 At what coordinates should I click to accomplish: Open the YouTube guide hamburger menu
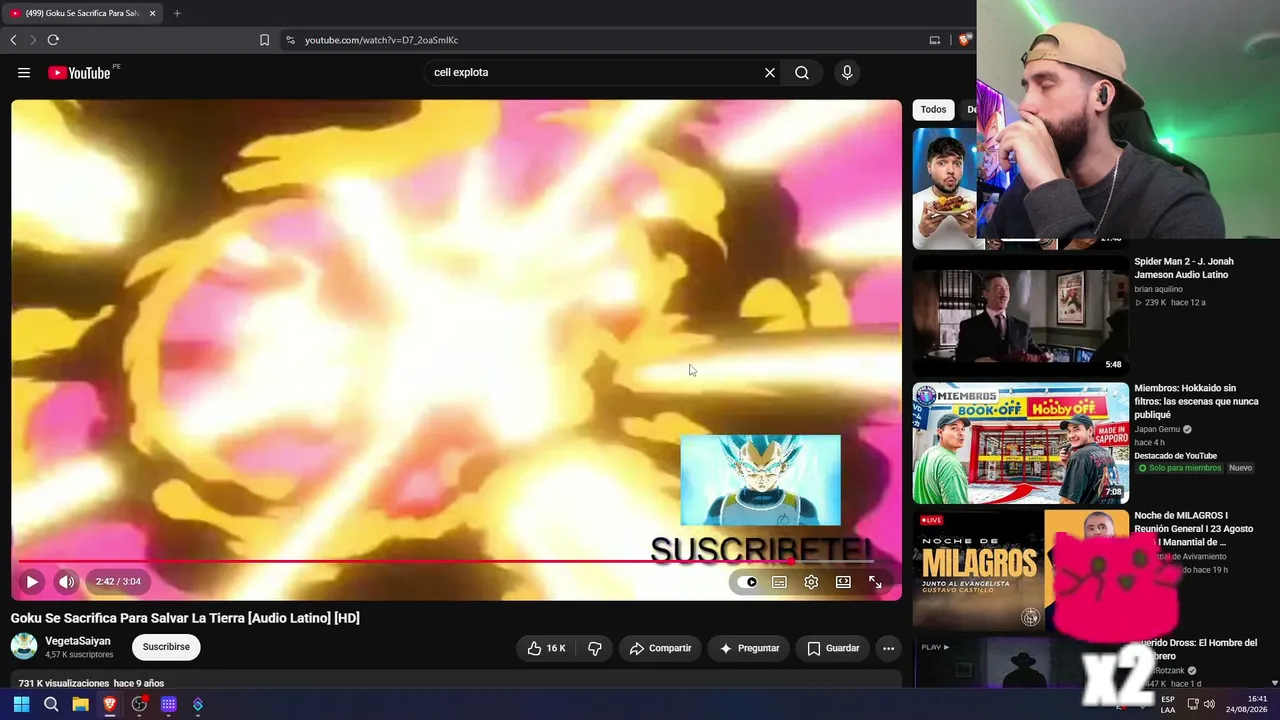point(24,72)
